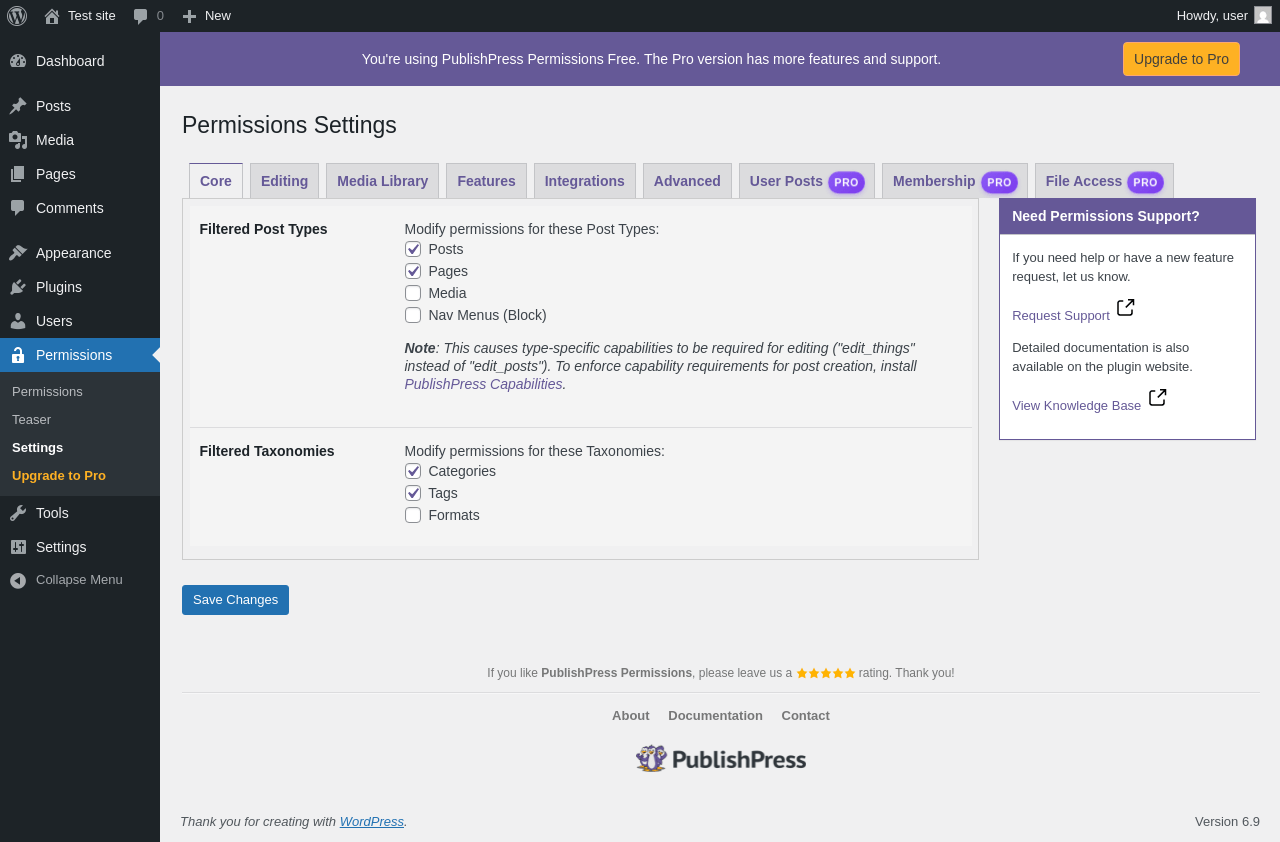Viewport: 1280px width, 842px height.
Task: Select the Features tab
Action: click(x=486, y=181)
